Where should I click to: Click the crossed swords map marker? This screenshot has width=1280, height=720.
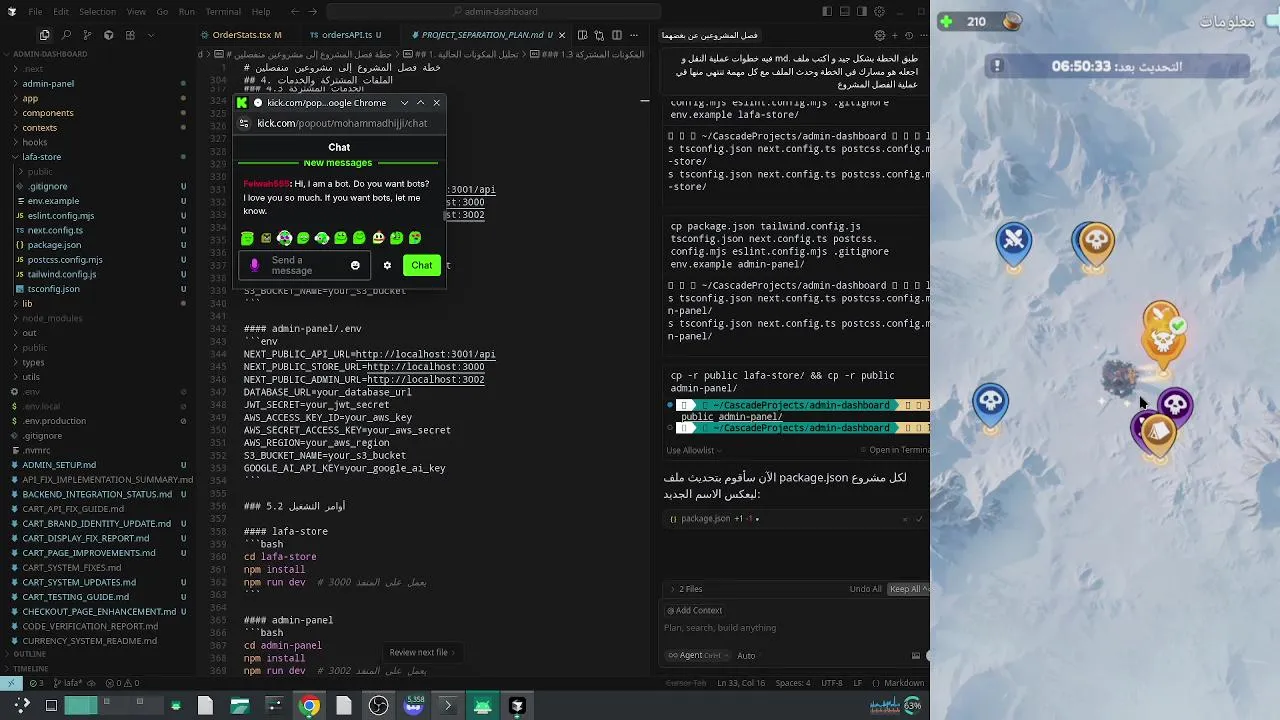(1014, 241)
